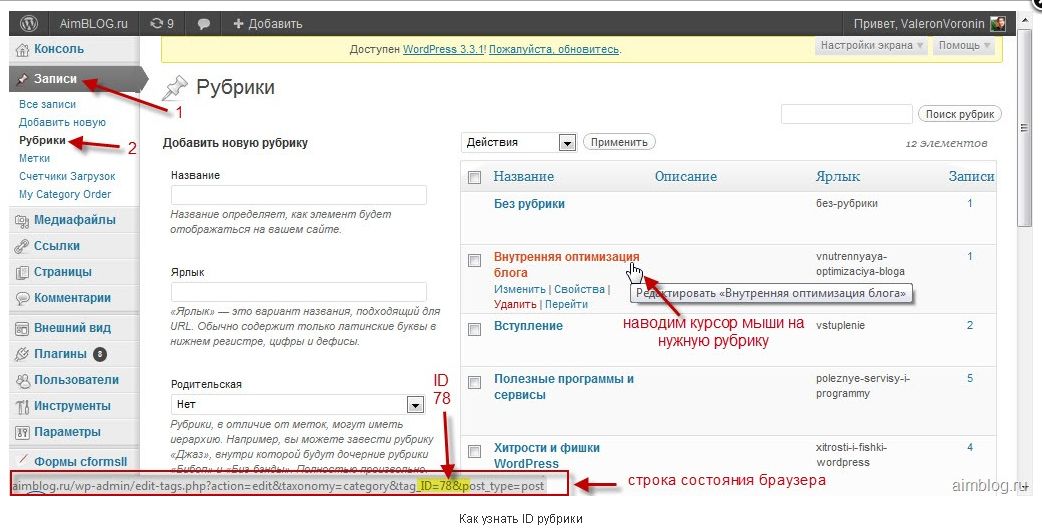Open the Медиафайлы menu item
This screenshot has width=1042, height=529.
tap(75, 220)
